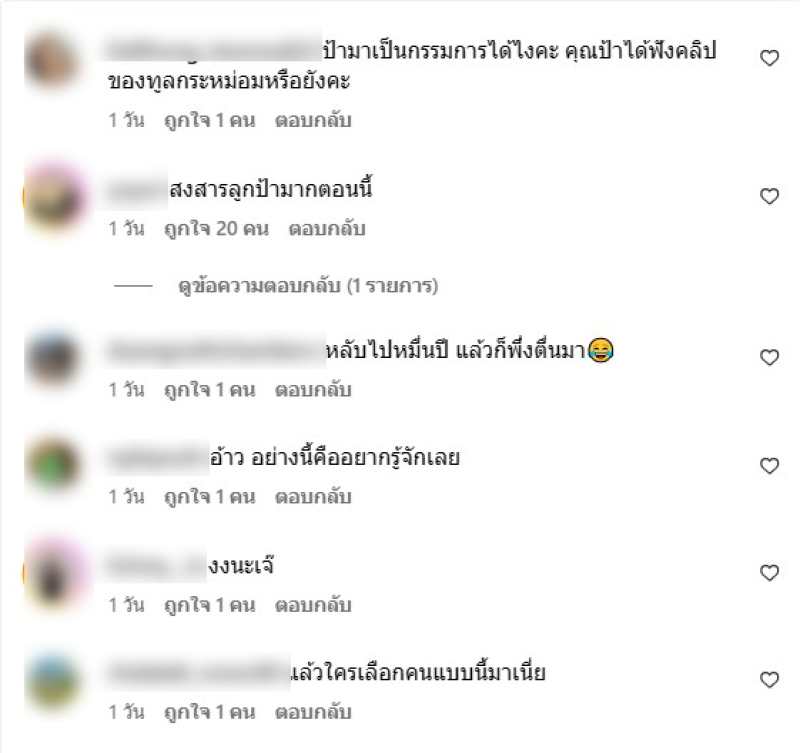Open the avatar of สงสารลูกป้า commenter
The height and width of the screenshot is (753, 800).
click(x=54, y=197)
